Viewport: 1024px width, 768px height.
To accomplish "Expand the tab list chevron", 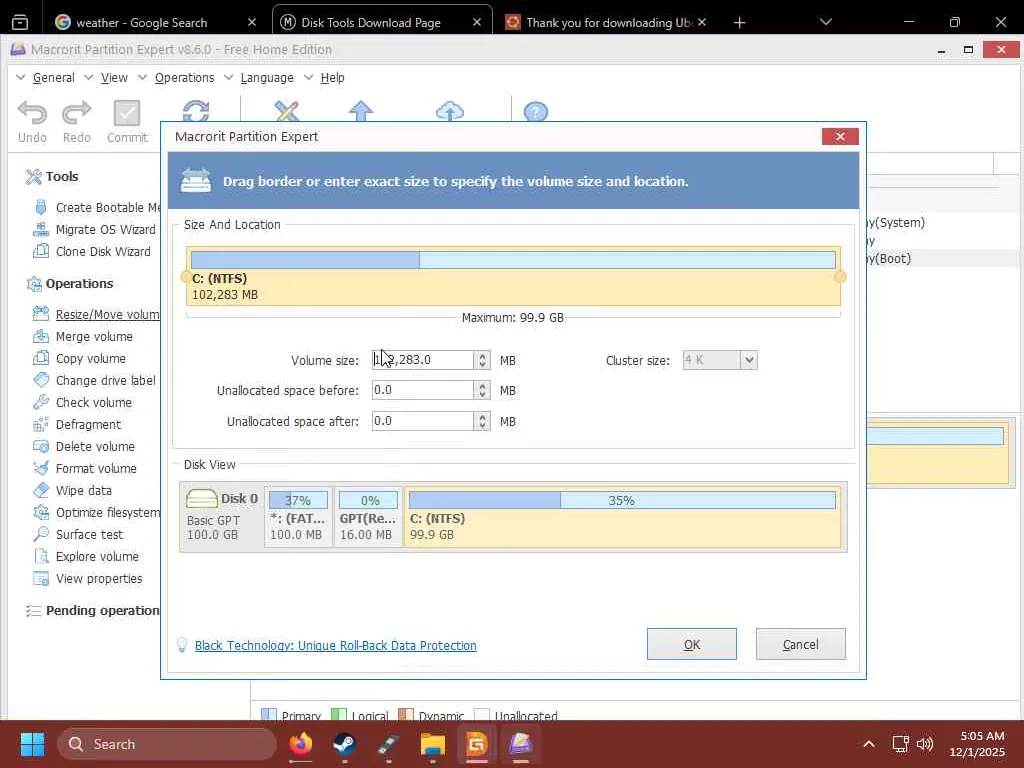I will pos(825,22).
